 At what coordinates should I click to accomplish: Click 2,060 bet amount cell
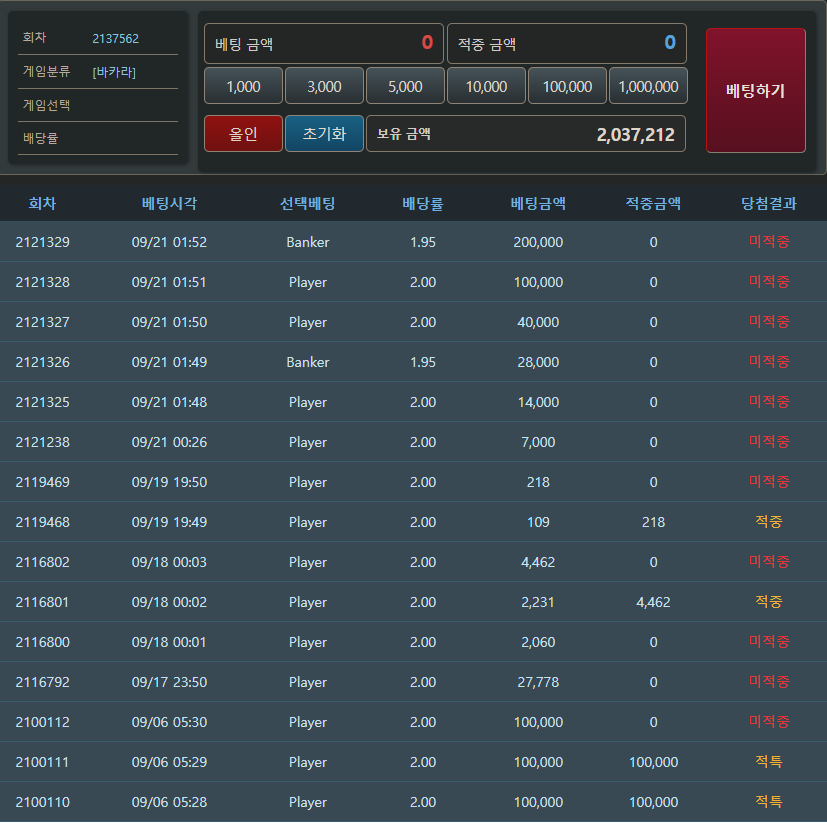[x=538, y=643]
